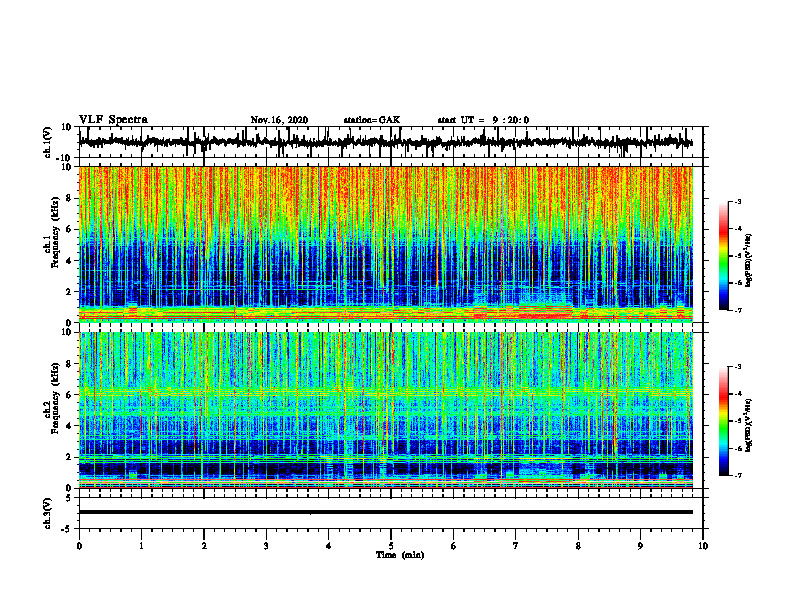Click the '4' kHz tick of ch.2 frequency axis
792x612 pixels.
coord(69,426)
